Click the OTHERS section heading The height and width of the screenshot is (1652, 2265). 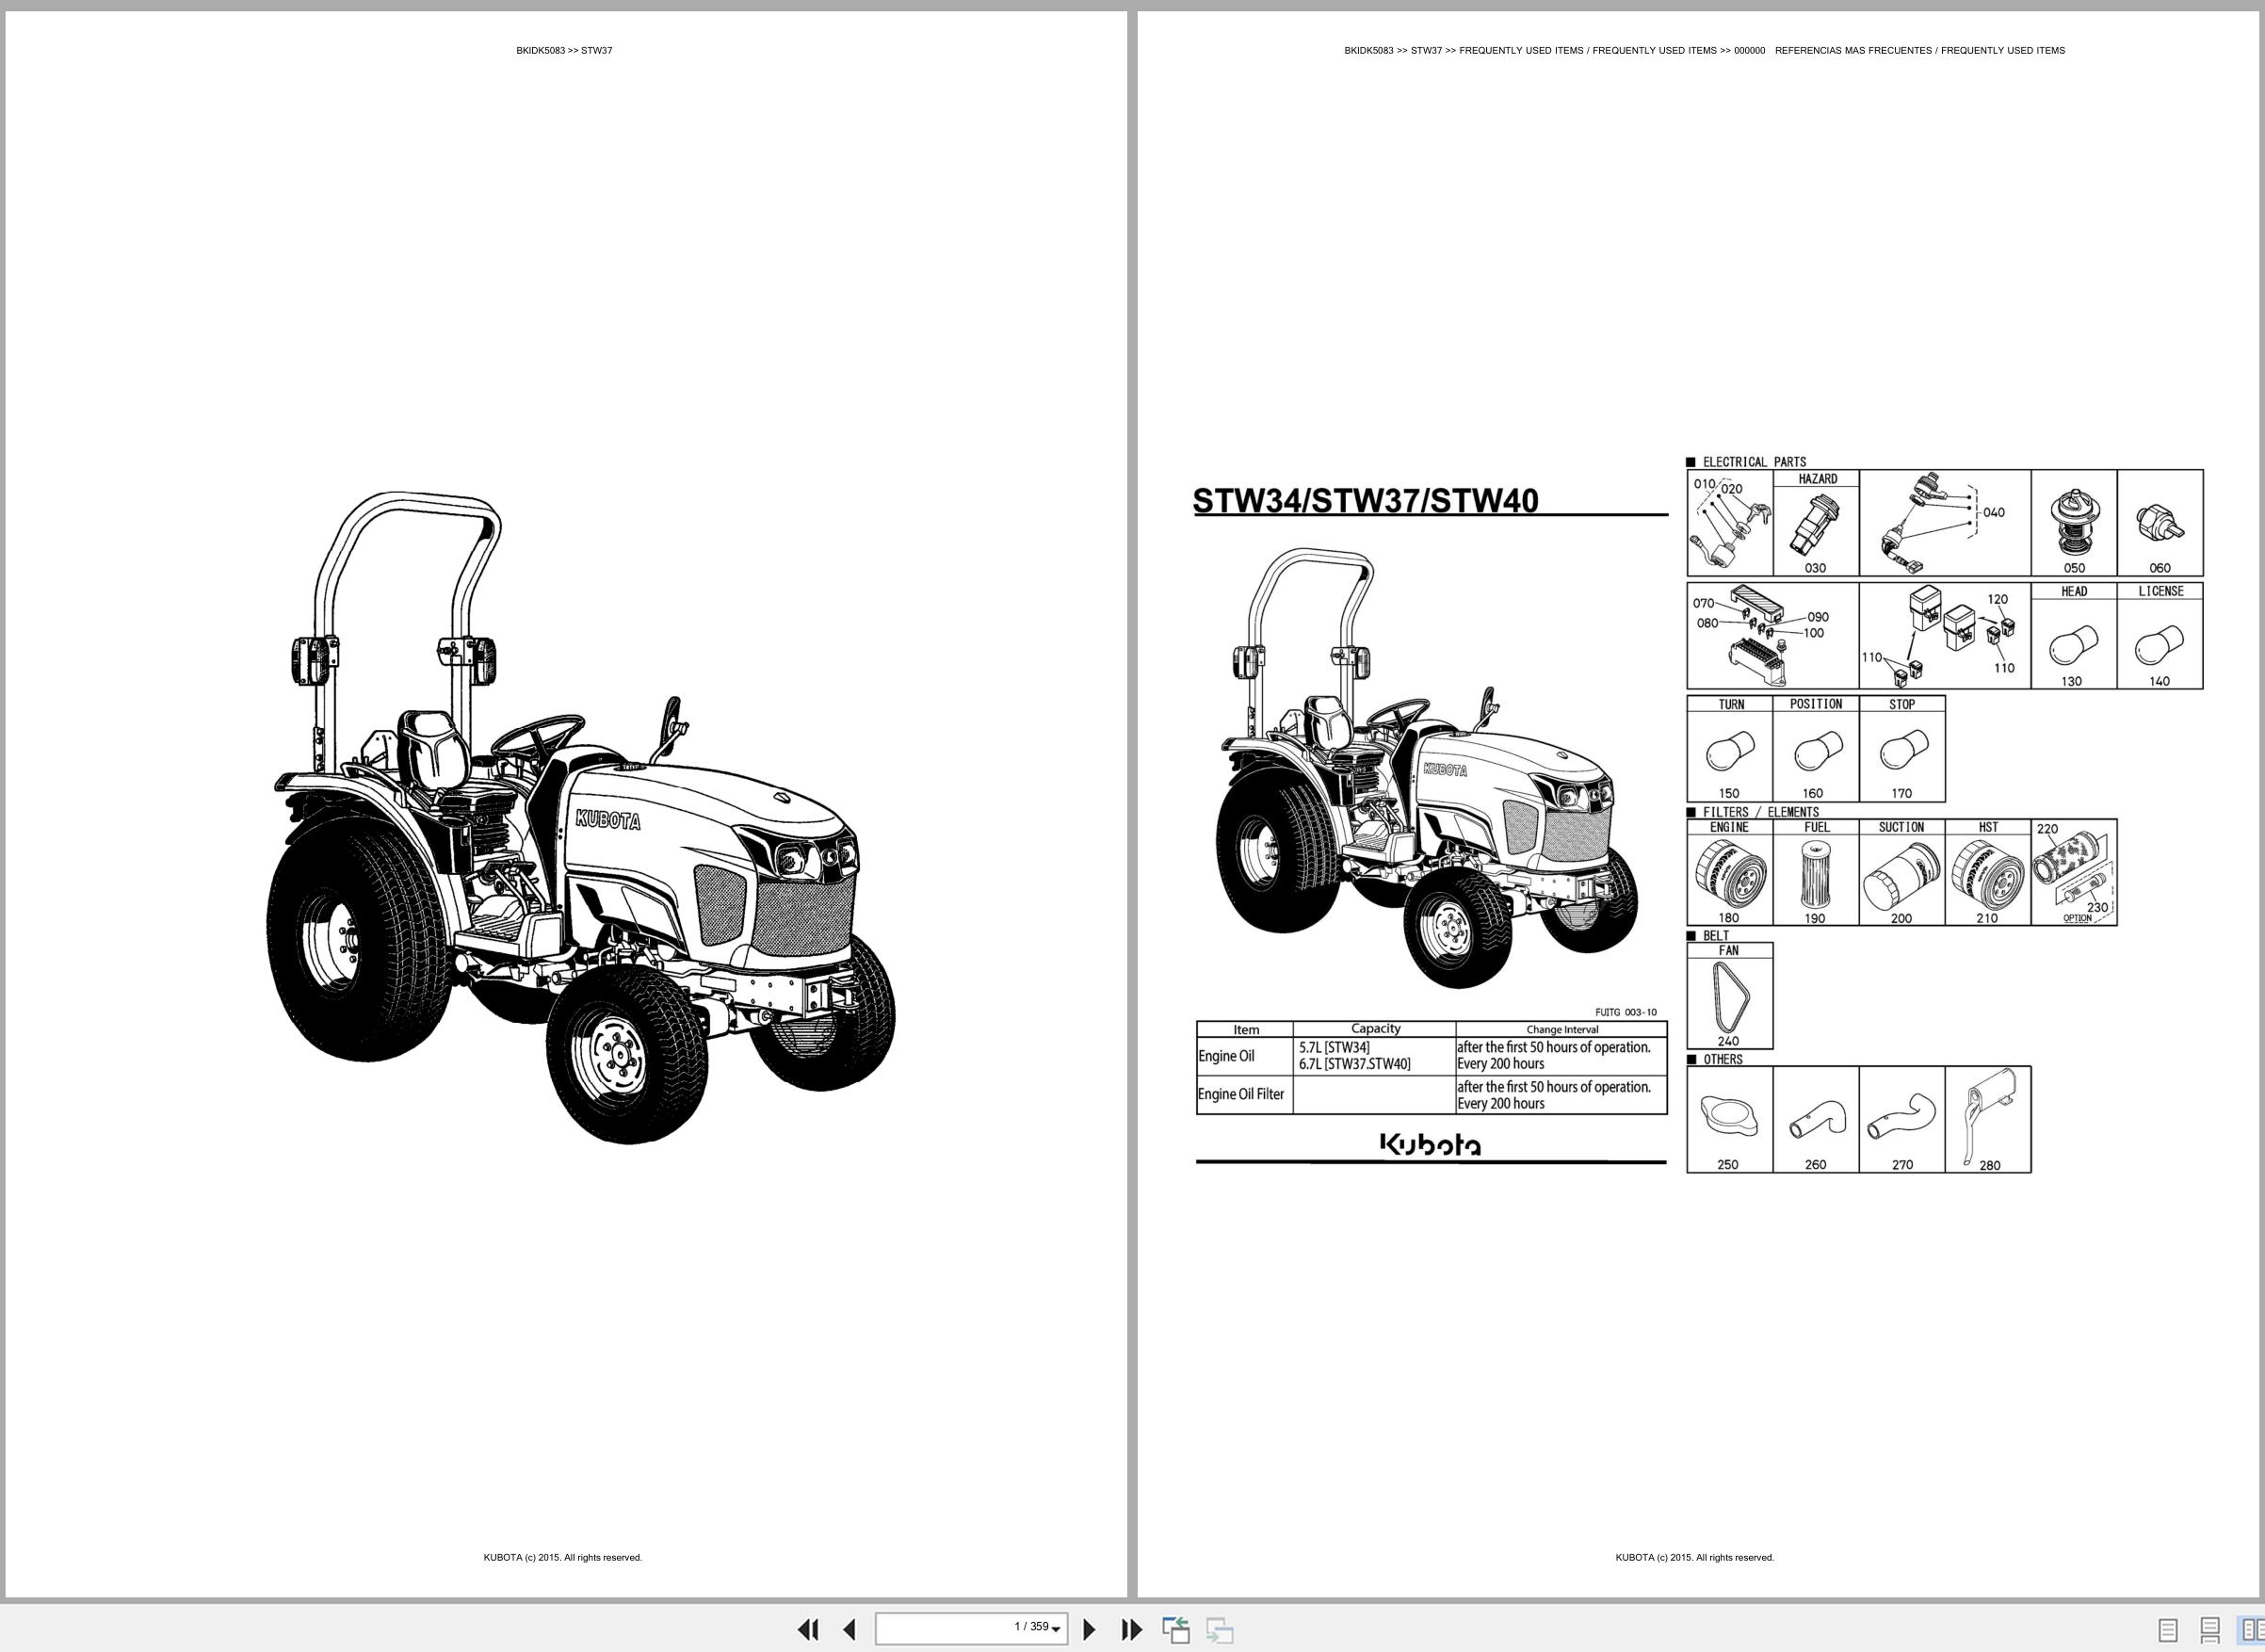pyautogui.click(x=1722, y=1059)
